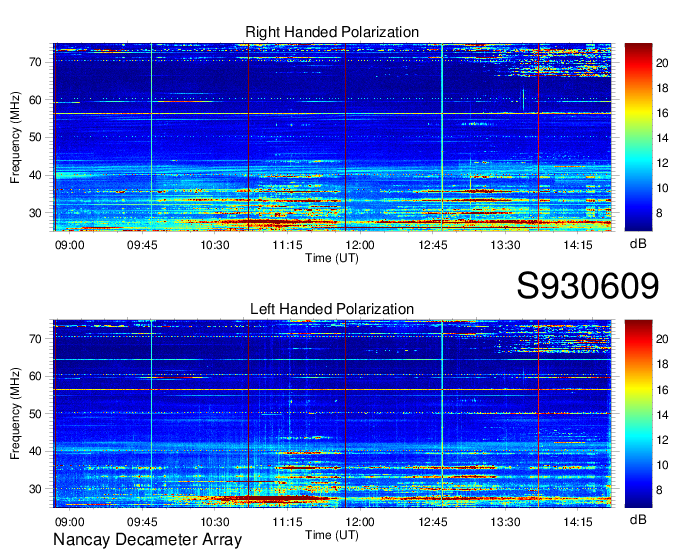Click the 50 frequency tick on the top plot
680x552 pixels.
[x=36, y=137]
